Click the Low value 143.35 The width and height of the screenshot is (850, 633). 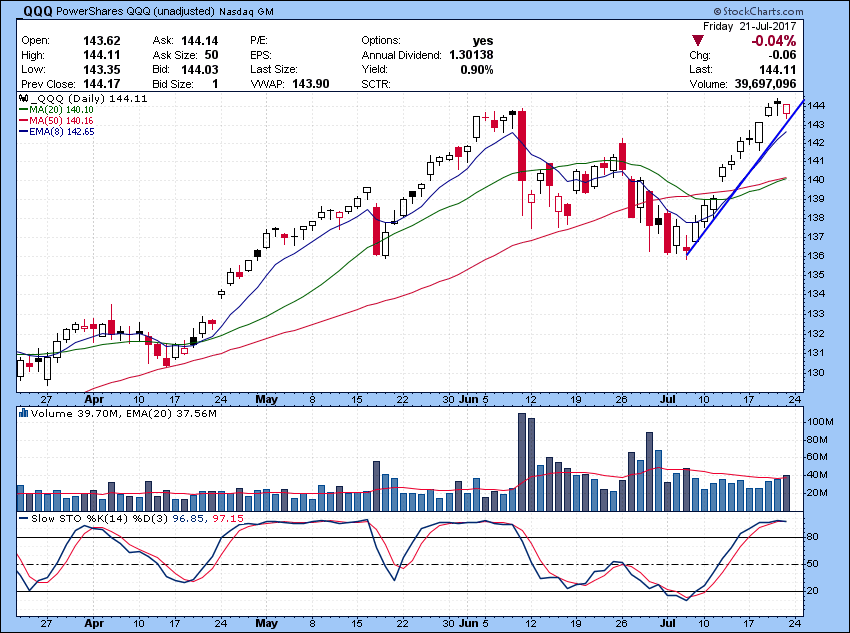coord(102,69)
